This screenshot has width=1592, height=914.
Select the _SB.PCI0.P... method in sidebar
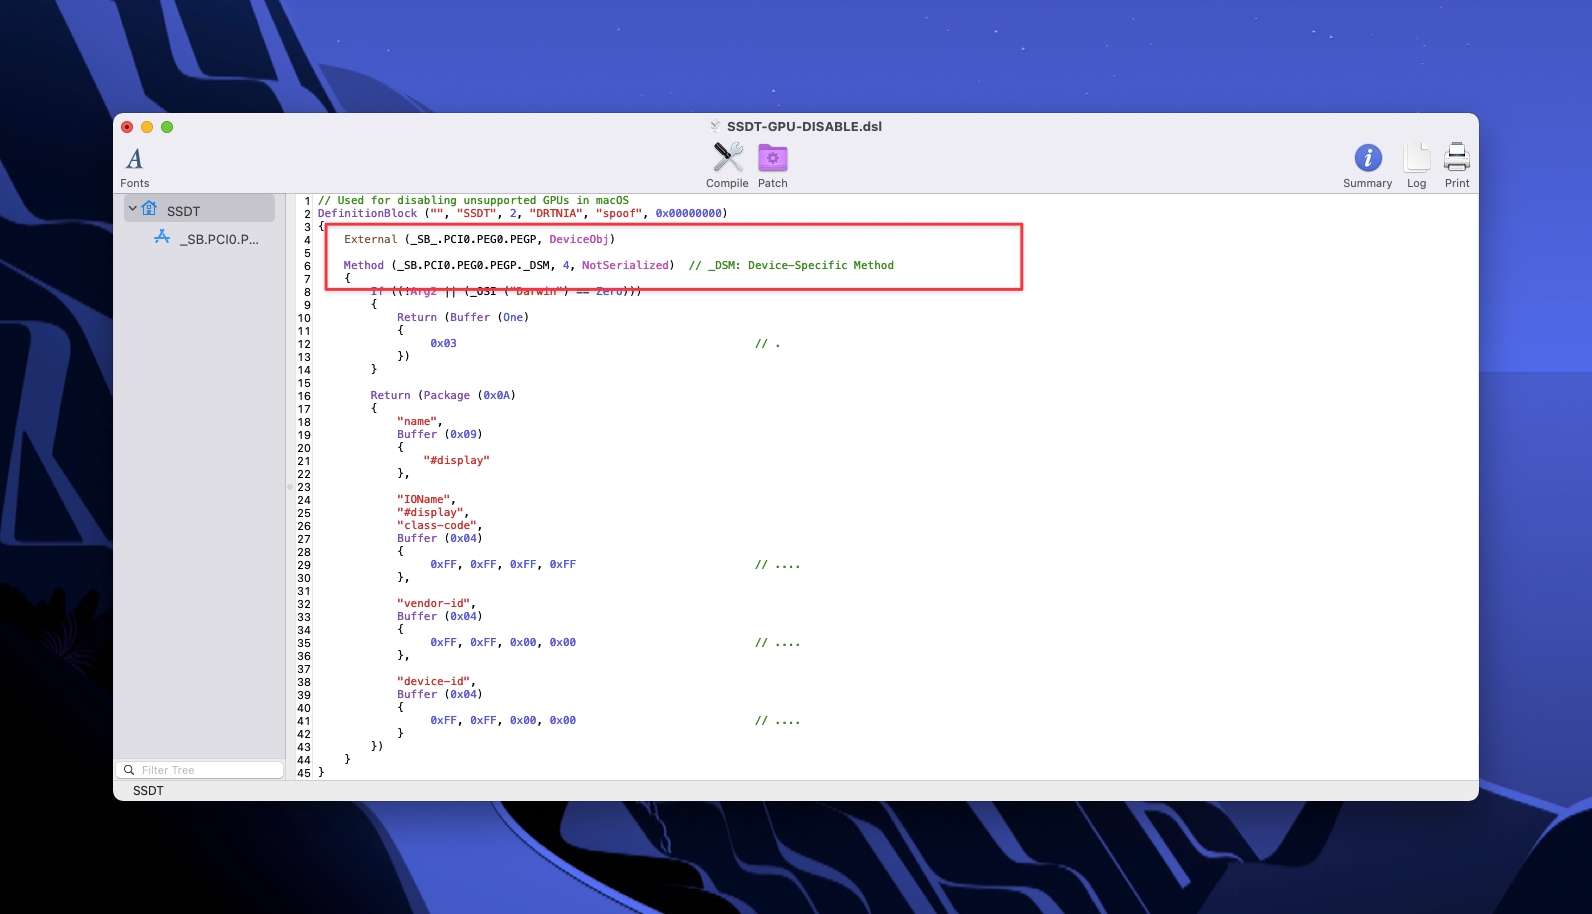(x=218, y=239)
